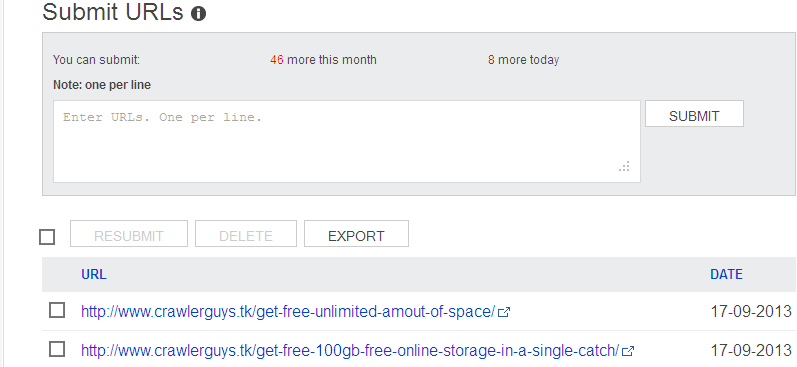Open the get-free-unlimited-amout-of-space link
Viewport: 797px width, 367px height.
[x=288, y=312]
